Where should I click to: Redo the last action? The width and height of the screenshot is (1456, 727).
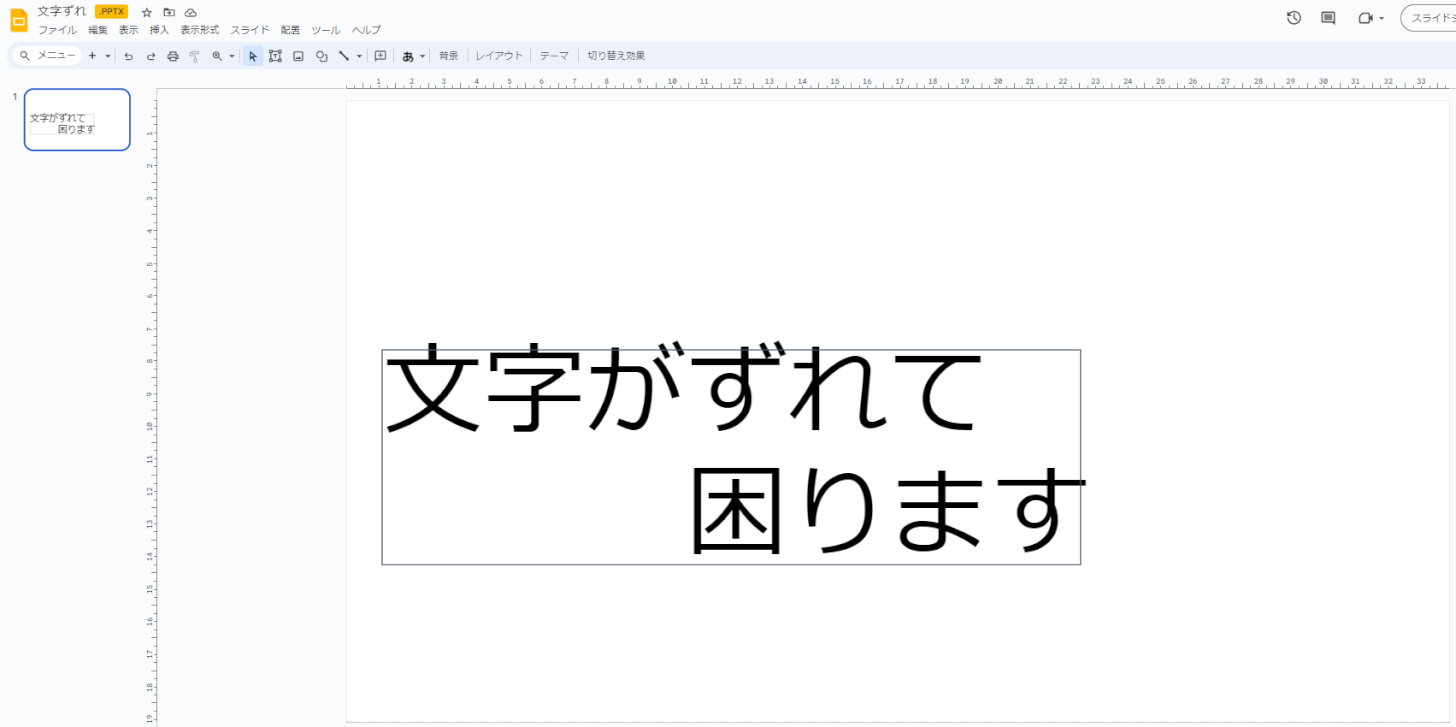tap(150, 56)
